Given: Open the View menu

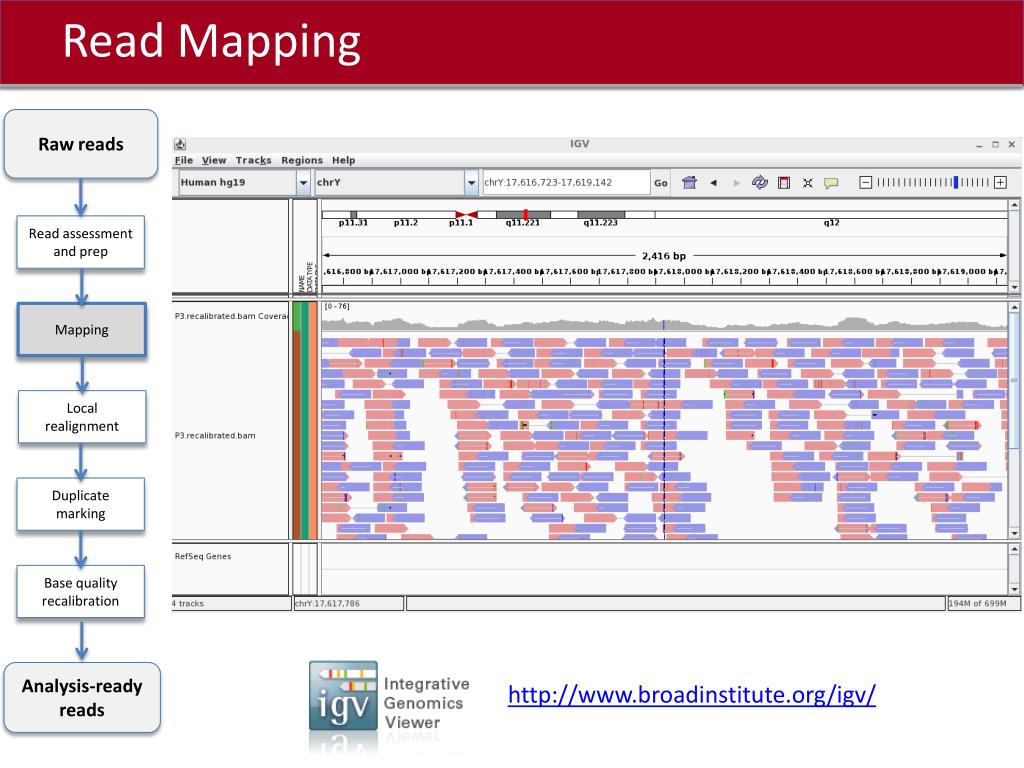Looking at the screenshot, I should click(x=214, y=160).
